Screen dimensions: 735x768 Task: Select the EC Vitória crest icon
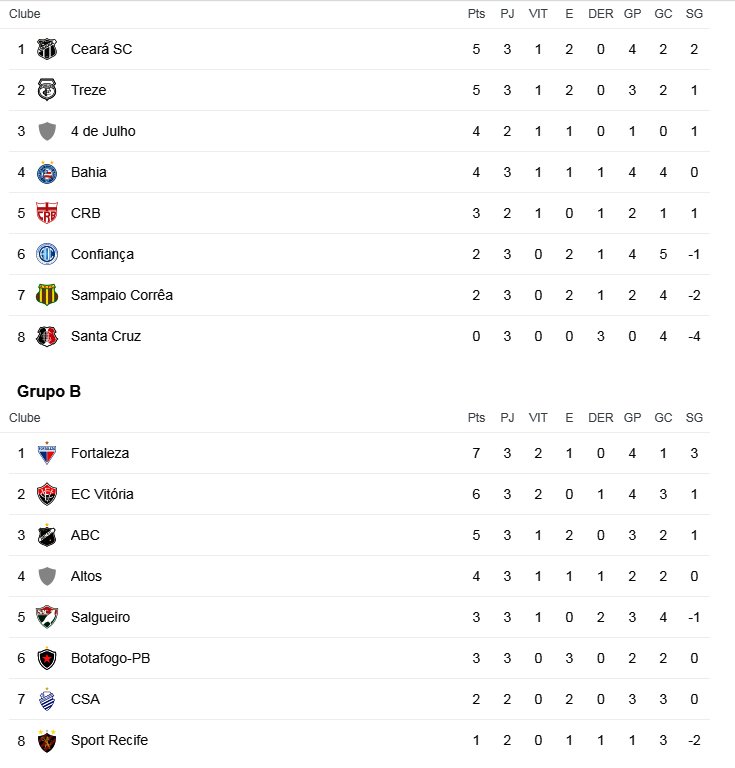(47, 494)
